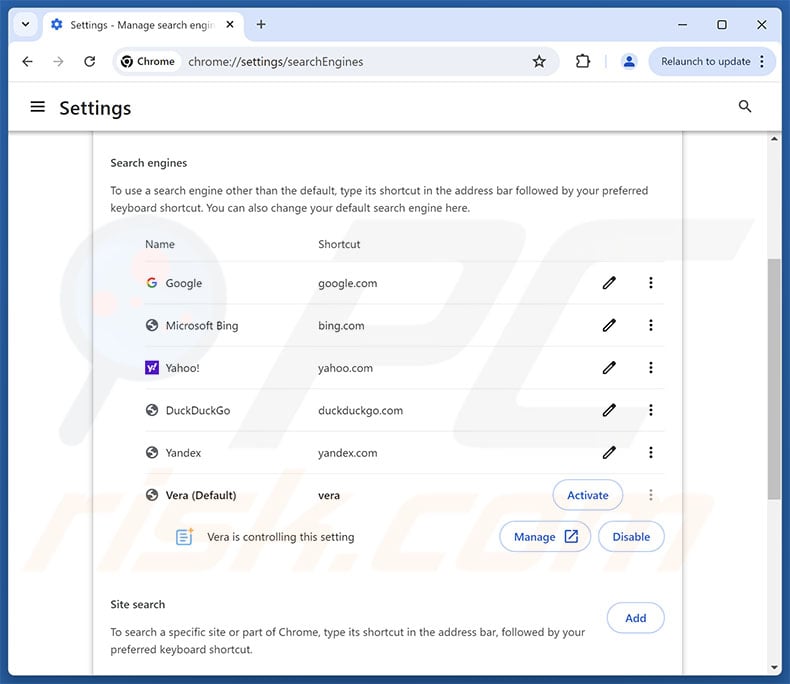Click the Vera (Default) name

201,495
